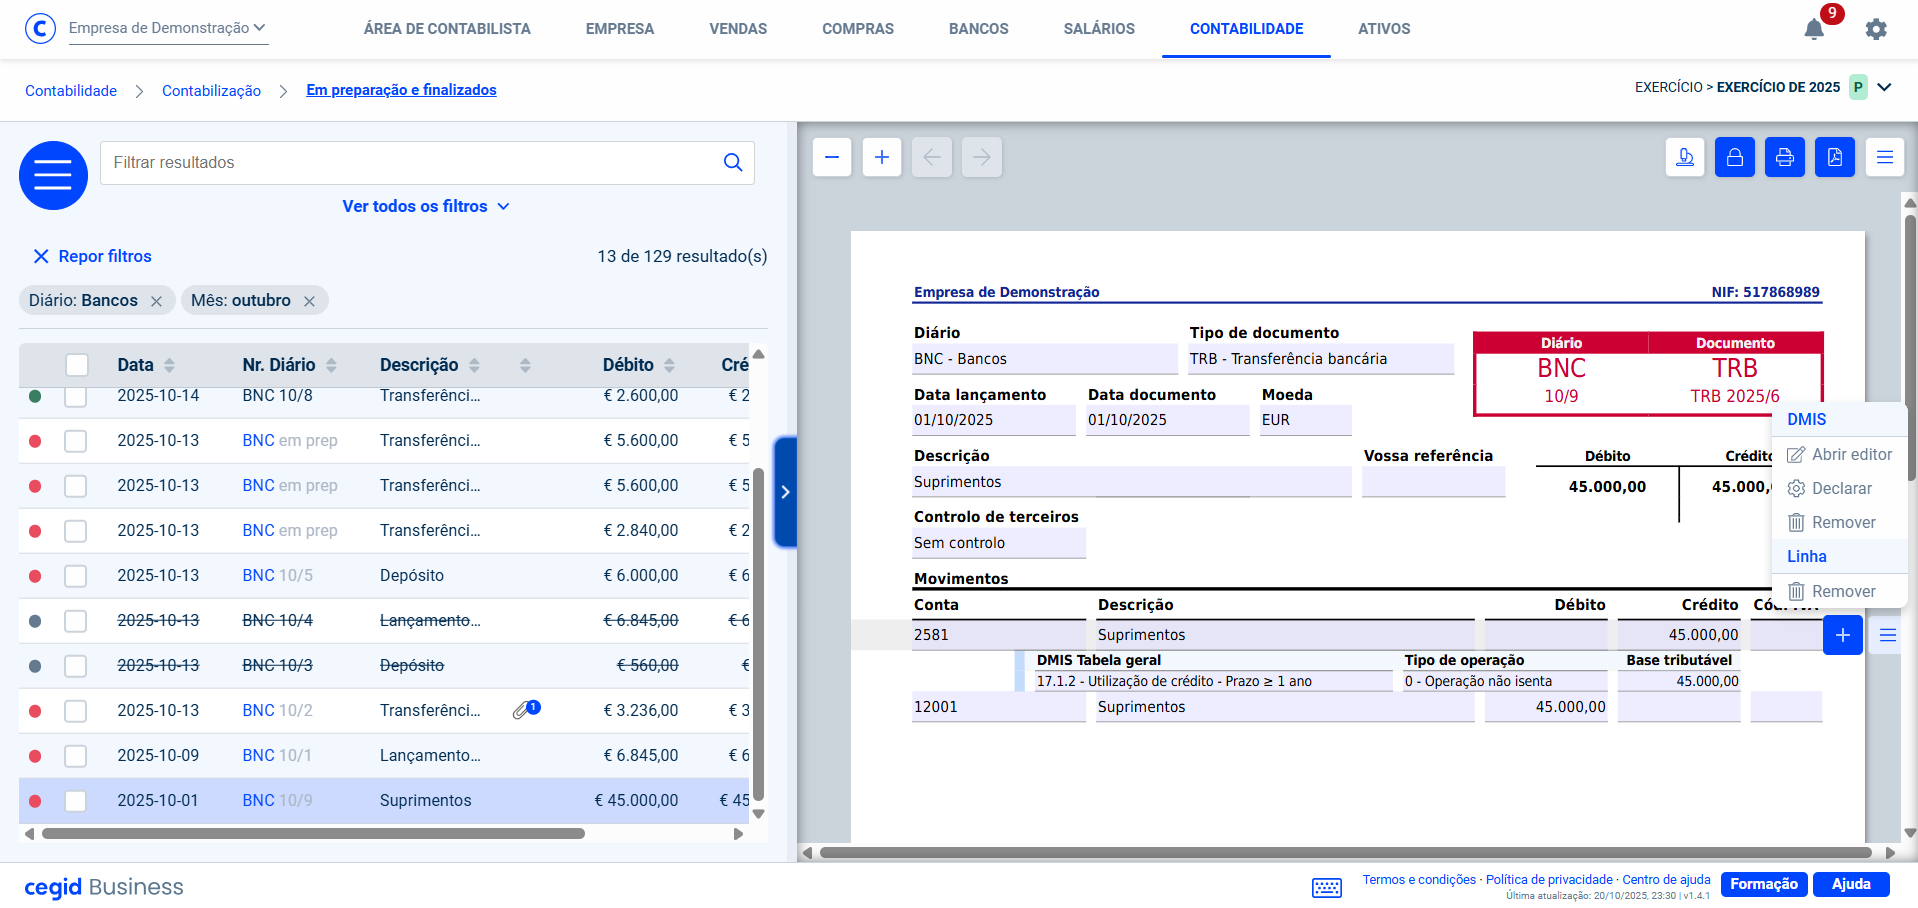This screenshot has width=1918, height=908.
Task: Go to previous document arrow
Action: 932,157
